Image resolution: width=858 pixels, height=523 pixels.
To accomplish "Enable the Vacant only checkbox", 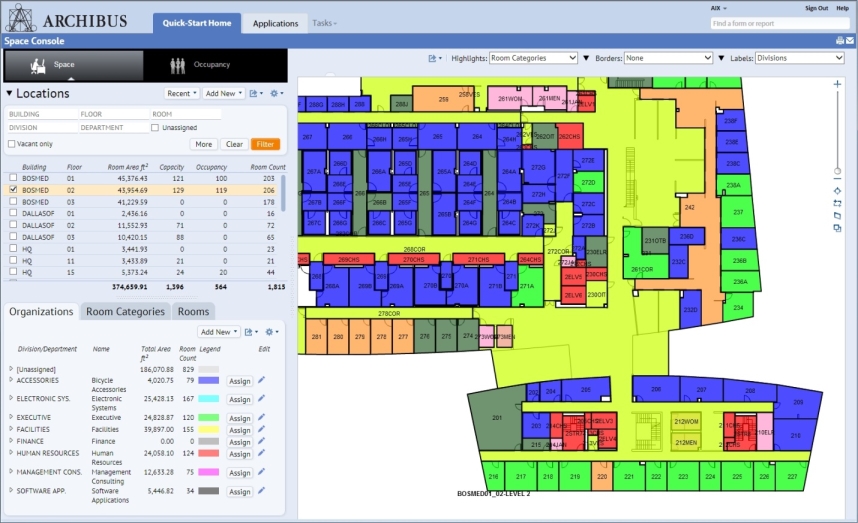I will (11, 144).
